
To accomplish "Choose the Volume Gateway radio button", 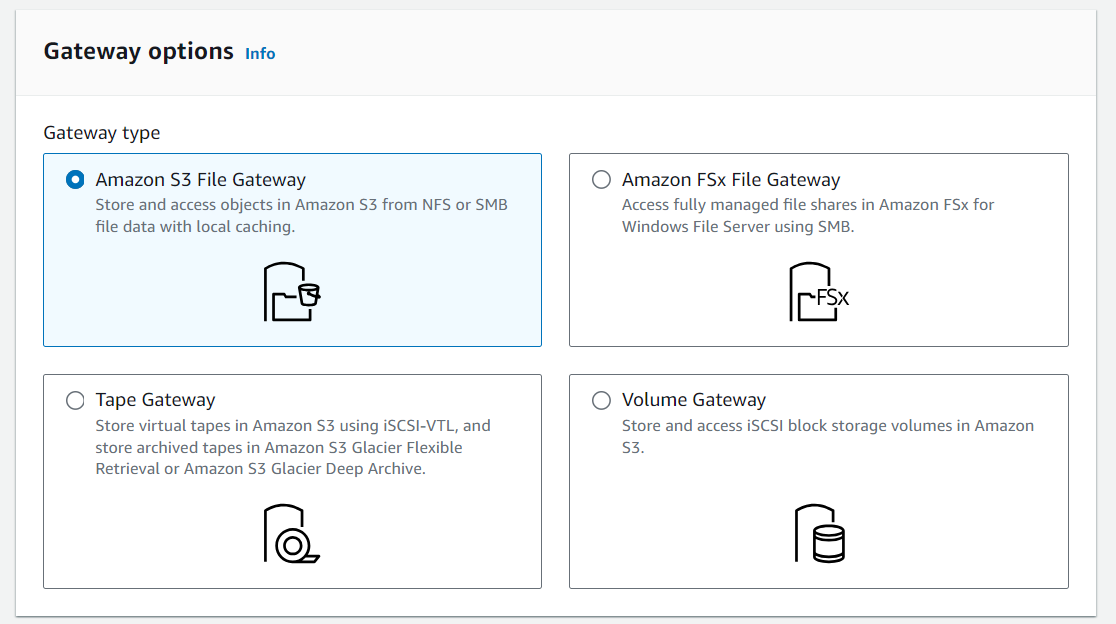I will click(x=601, y=400).
